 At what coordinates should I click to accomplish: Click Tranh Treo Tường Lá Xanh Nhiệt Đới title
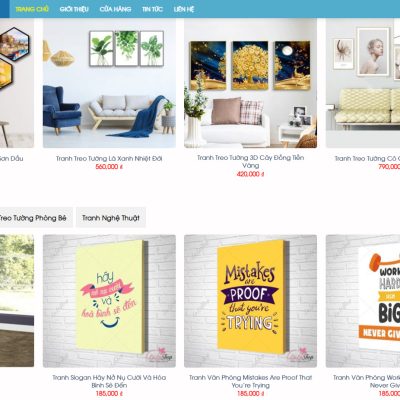pyautogui.click(x=109, y=159)
